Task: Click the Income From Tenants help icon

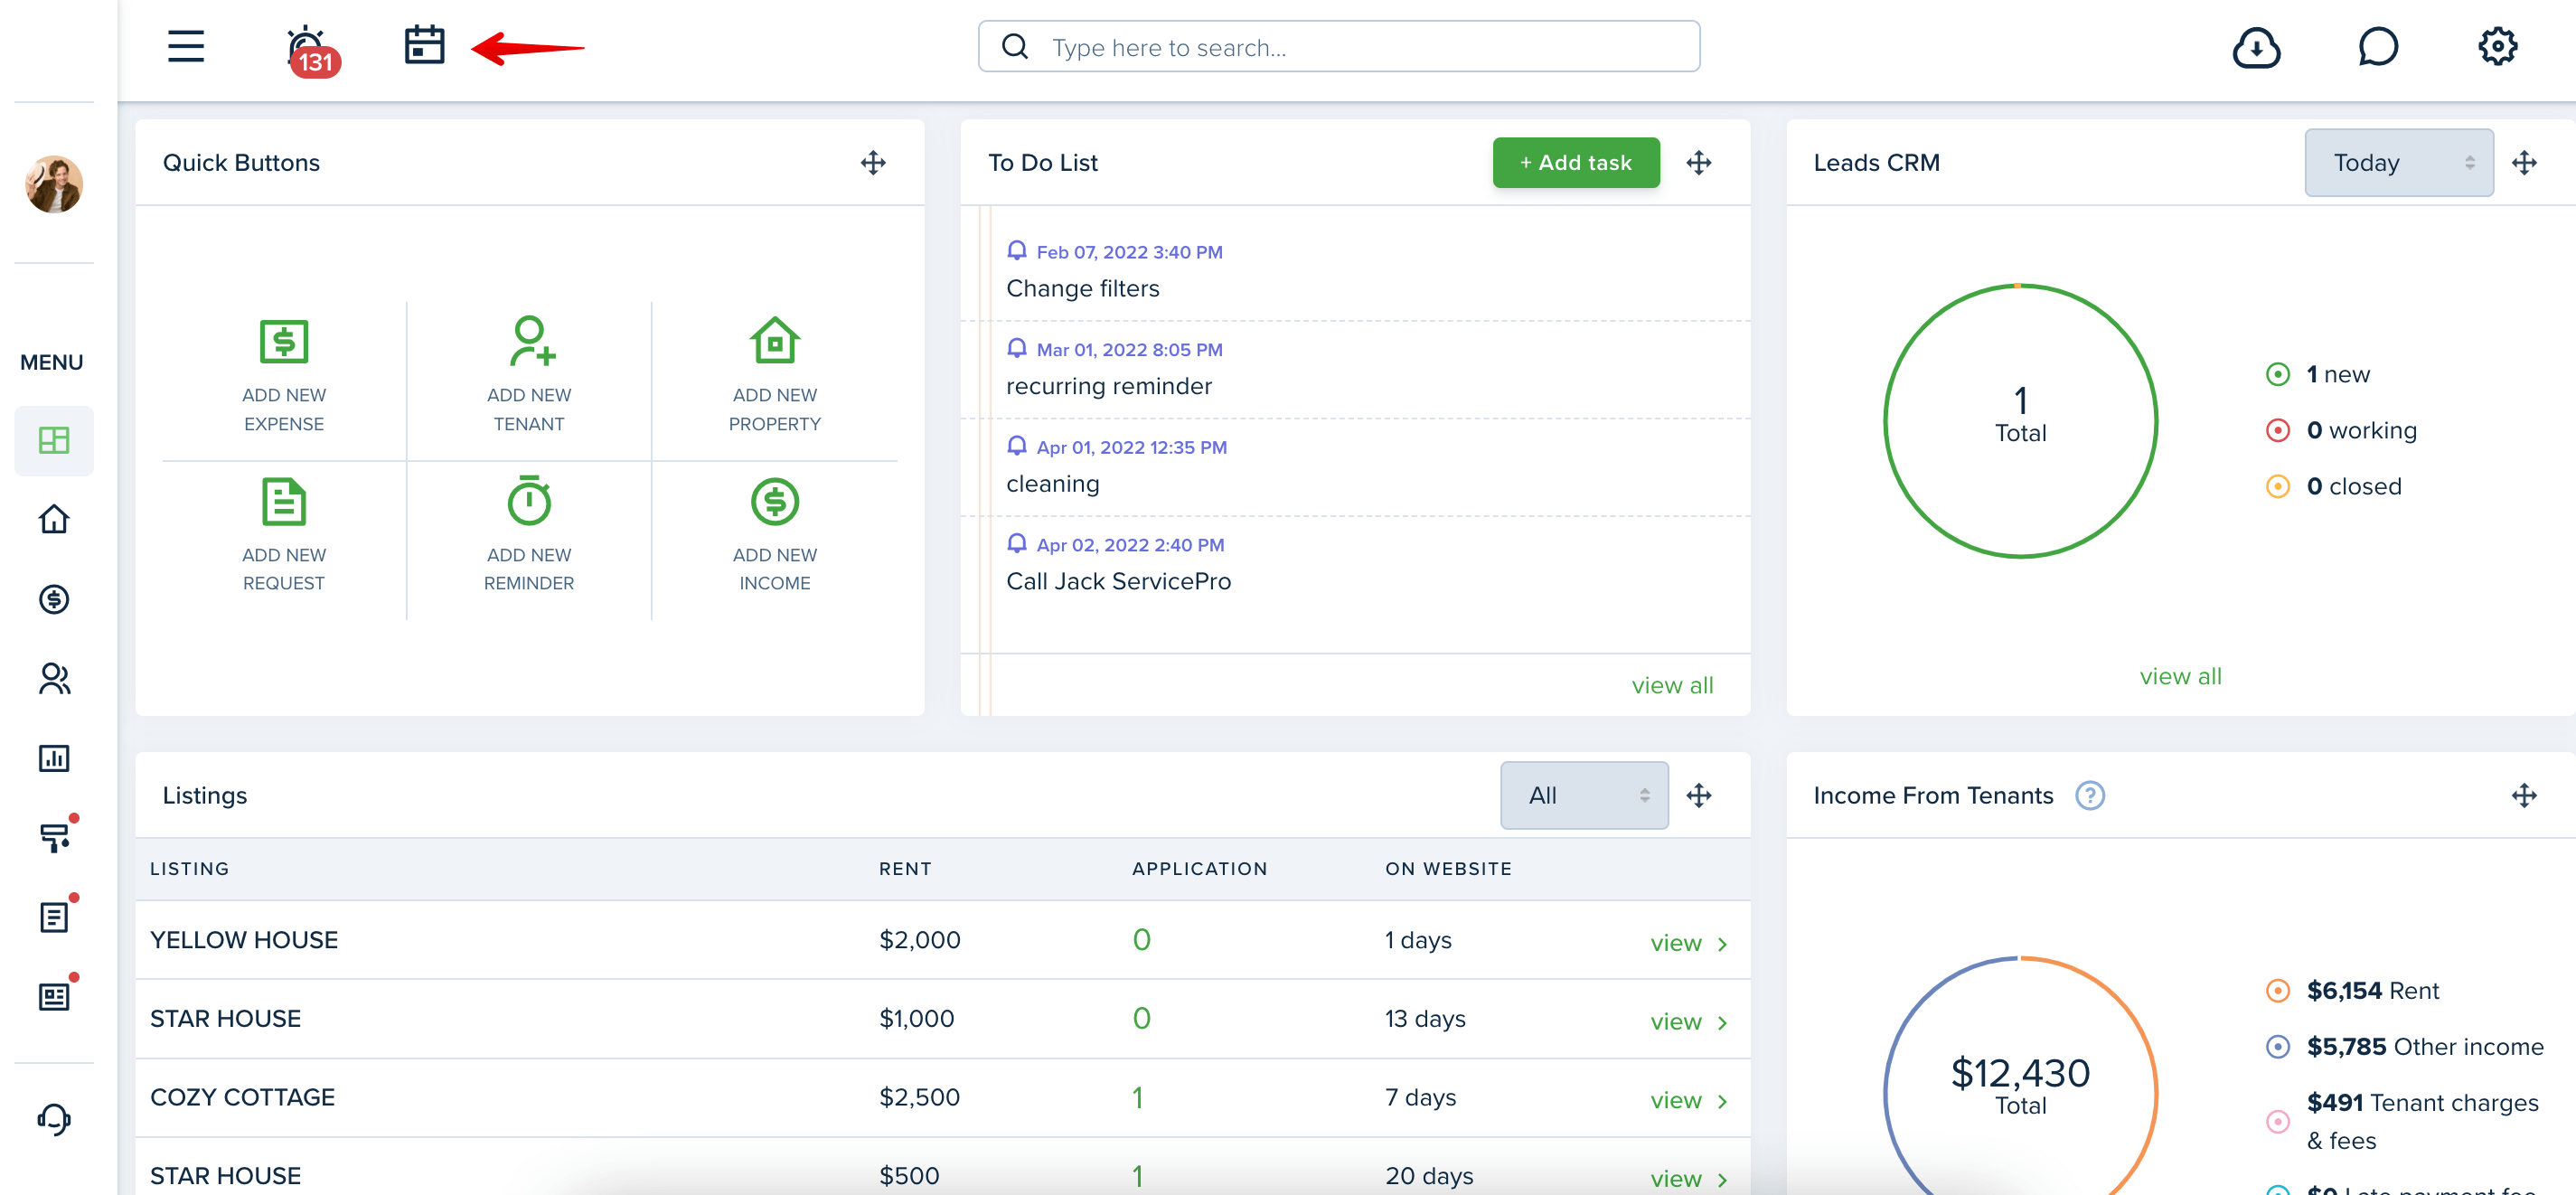Action: coord(2090,795)
